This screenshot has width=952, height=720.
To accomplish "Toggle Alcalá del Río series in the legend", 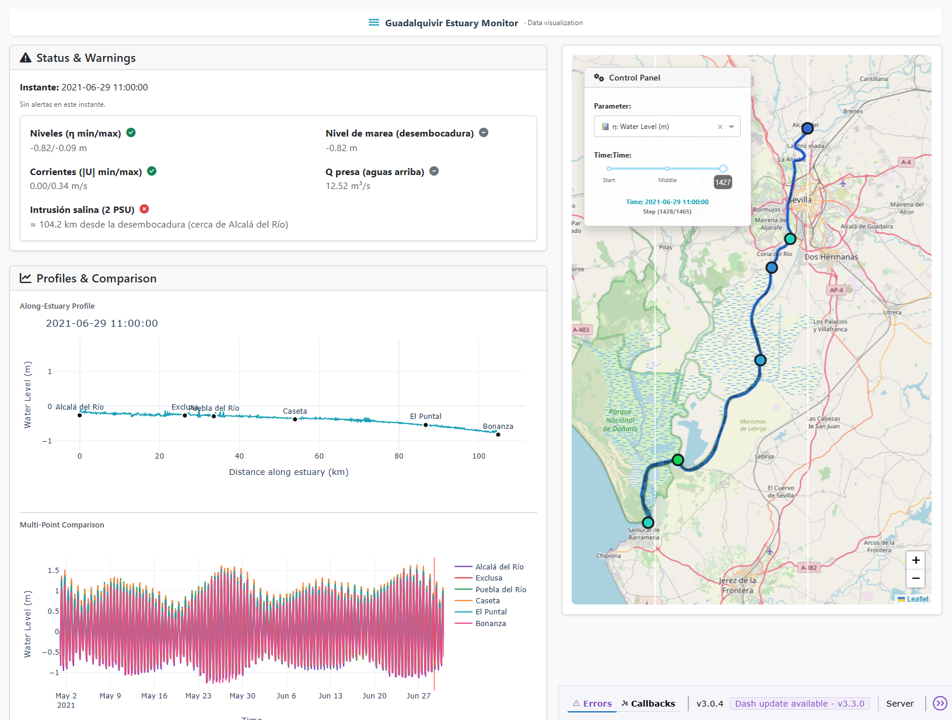I will [x=489, y=566].
